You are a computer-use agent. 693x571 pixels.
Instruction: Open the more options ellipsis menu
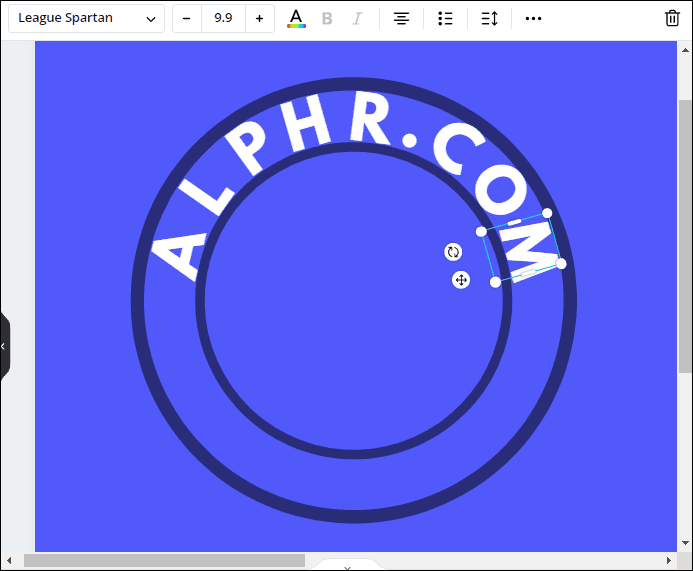point(533,18)
